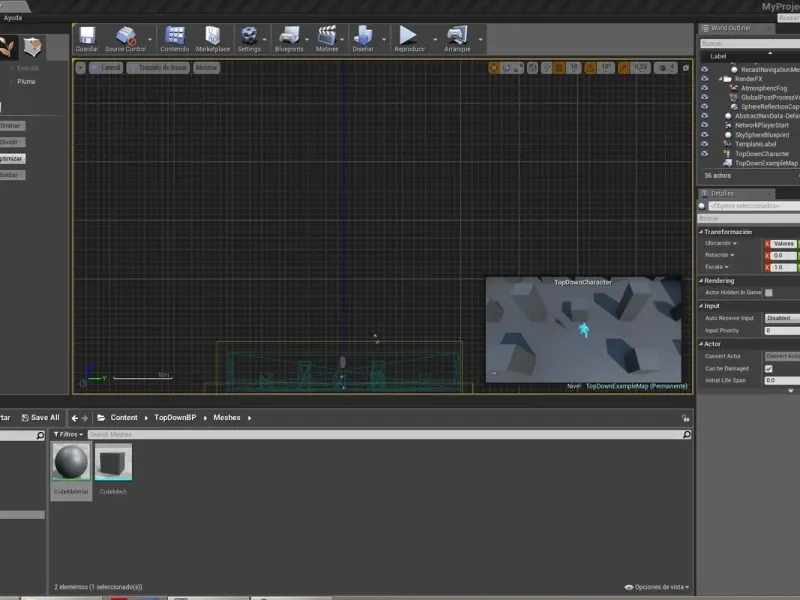This screenshot has height=600, width=800.
Task: Open rotation snap 10° dropdown
Action: [x=606, y=67]
